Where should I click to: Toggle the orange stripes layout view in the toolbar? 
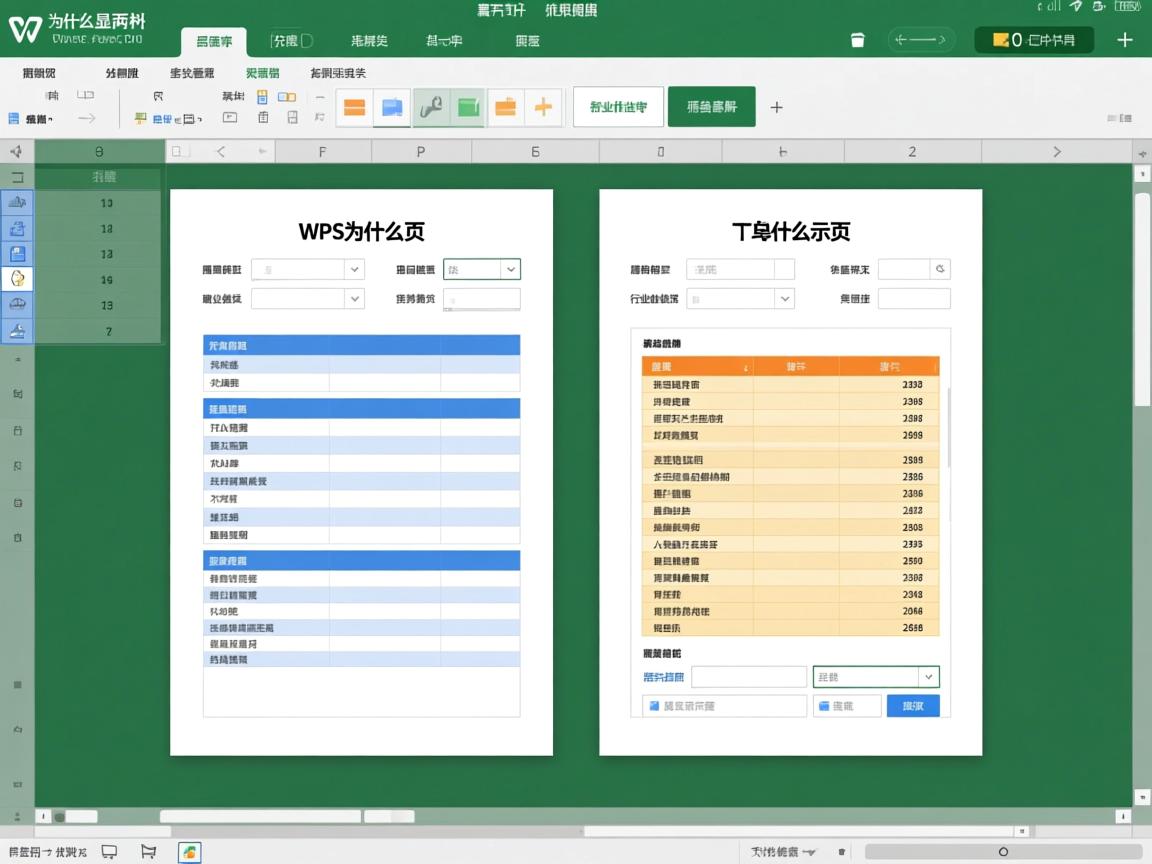354,107
